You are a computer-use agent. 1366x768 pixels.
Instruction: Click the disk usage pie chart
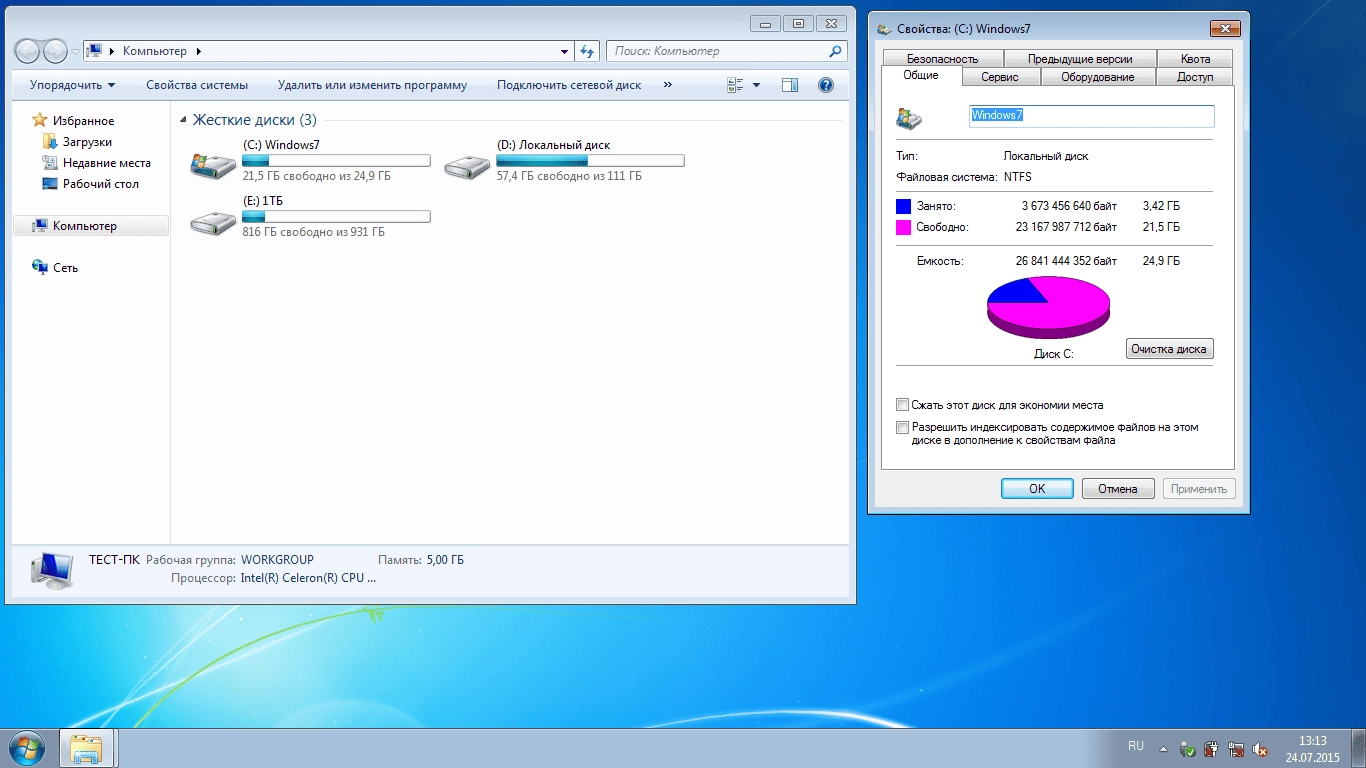1048,308
